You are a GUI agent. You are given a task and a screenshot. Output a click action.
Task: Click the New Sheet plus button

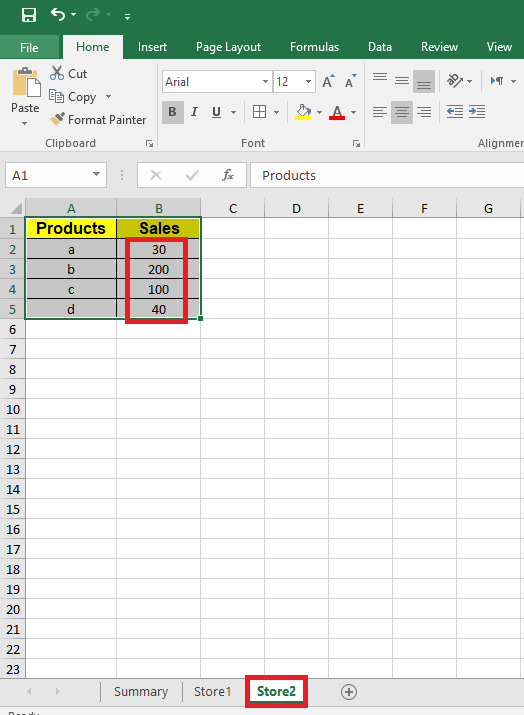point(349,692)
